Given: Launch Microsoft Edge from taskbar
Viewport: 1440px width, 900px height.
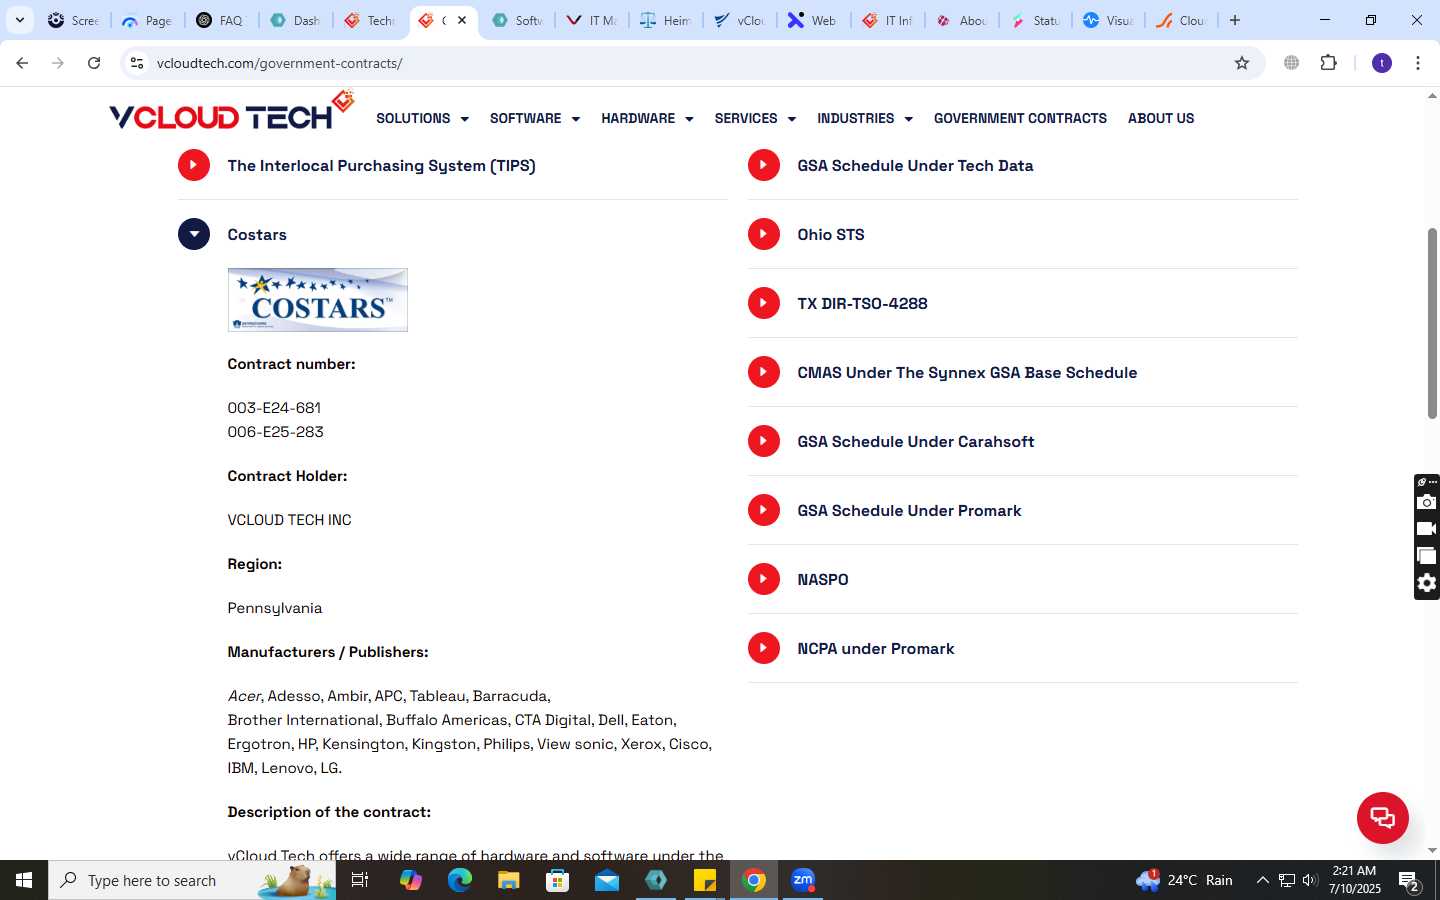Looking at the screenshot, I should coord(459,880).
